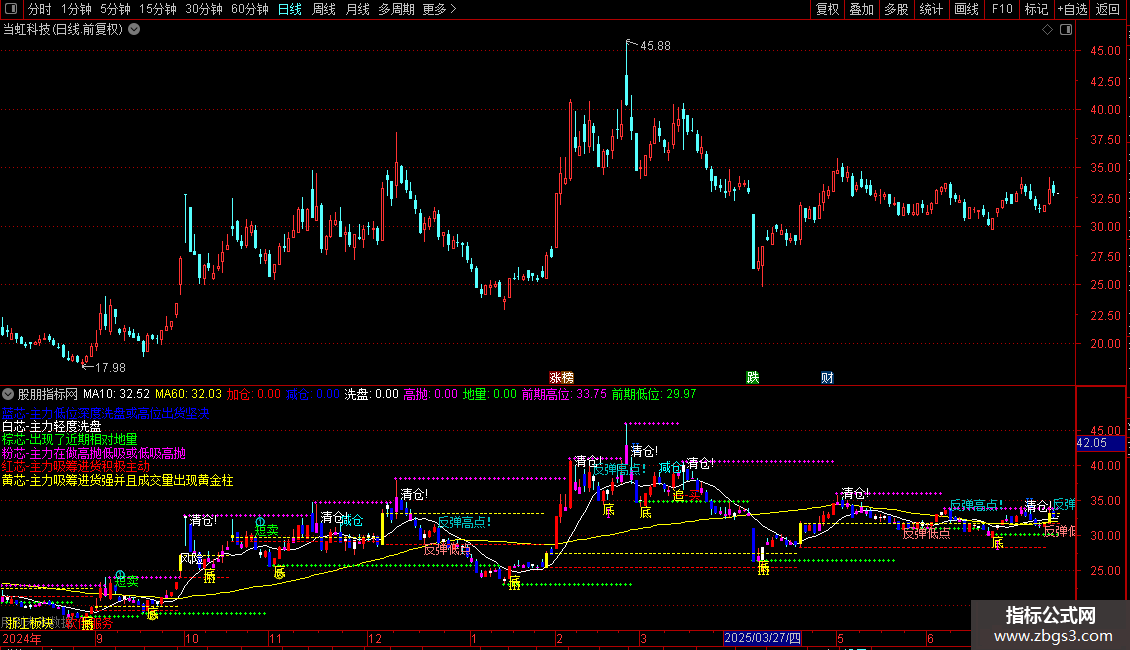
Task: Click the 叠加 overlay button
Action: click(x=861, y=9)
